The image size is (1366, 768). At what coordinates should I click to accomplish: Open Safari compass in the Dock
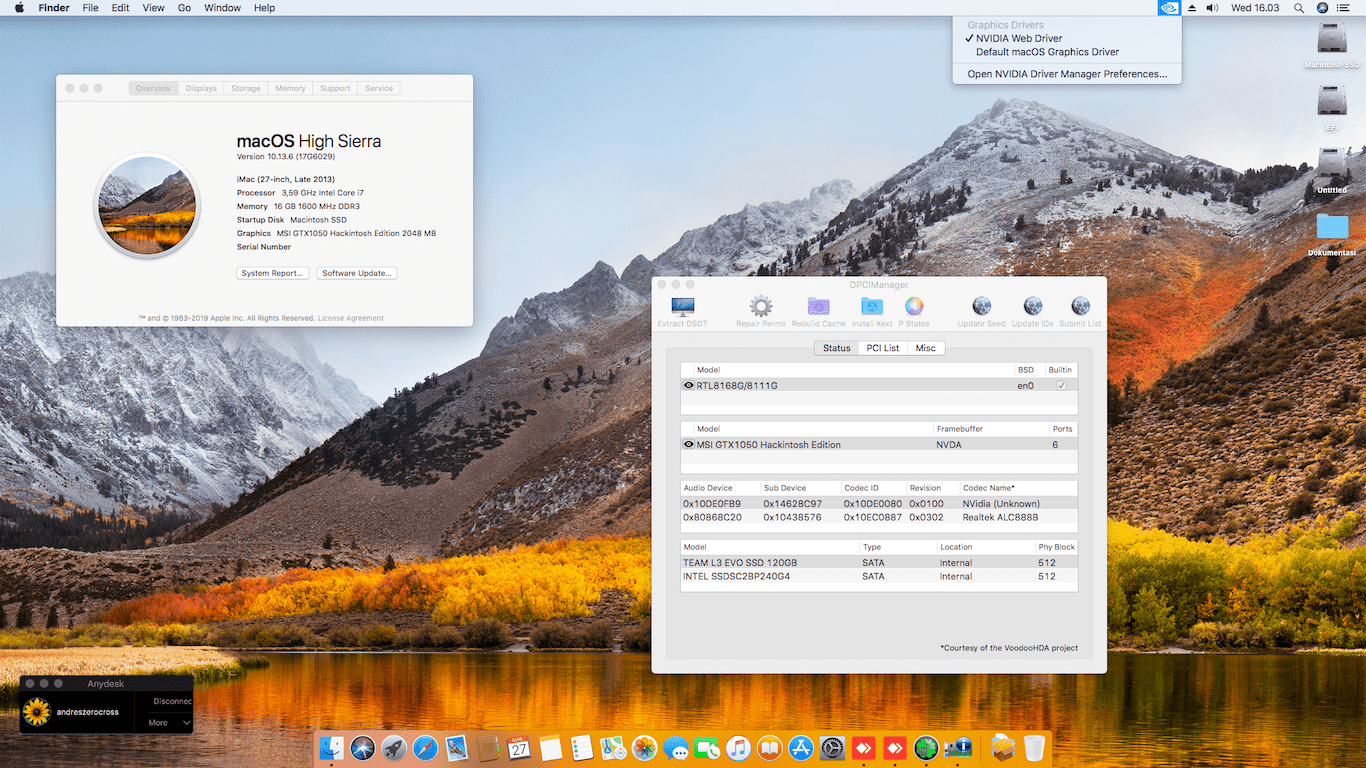point(425,747)
